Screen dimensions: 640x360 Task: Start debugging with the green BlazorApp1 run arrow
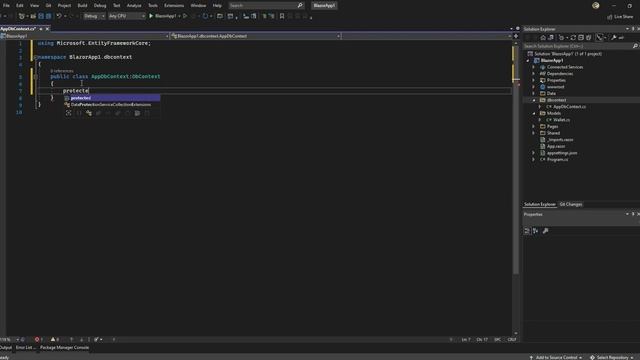tap(151, 16)
